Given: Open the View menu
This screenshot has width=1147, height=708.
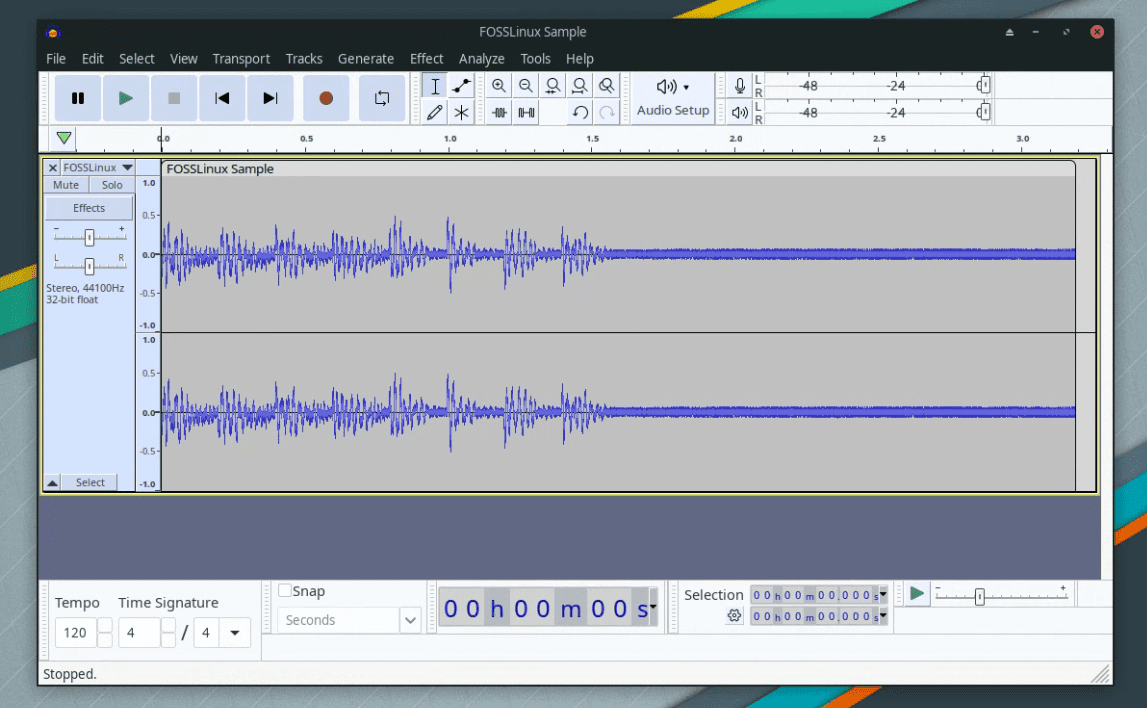Looking at the screenshot, I should click(x=184, y=59).
